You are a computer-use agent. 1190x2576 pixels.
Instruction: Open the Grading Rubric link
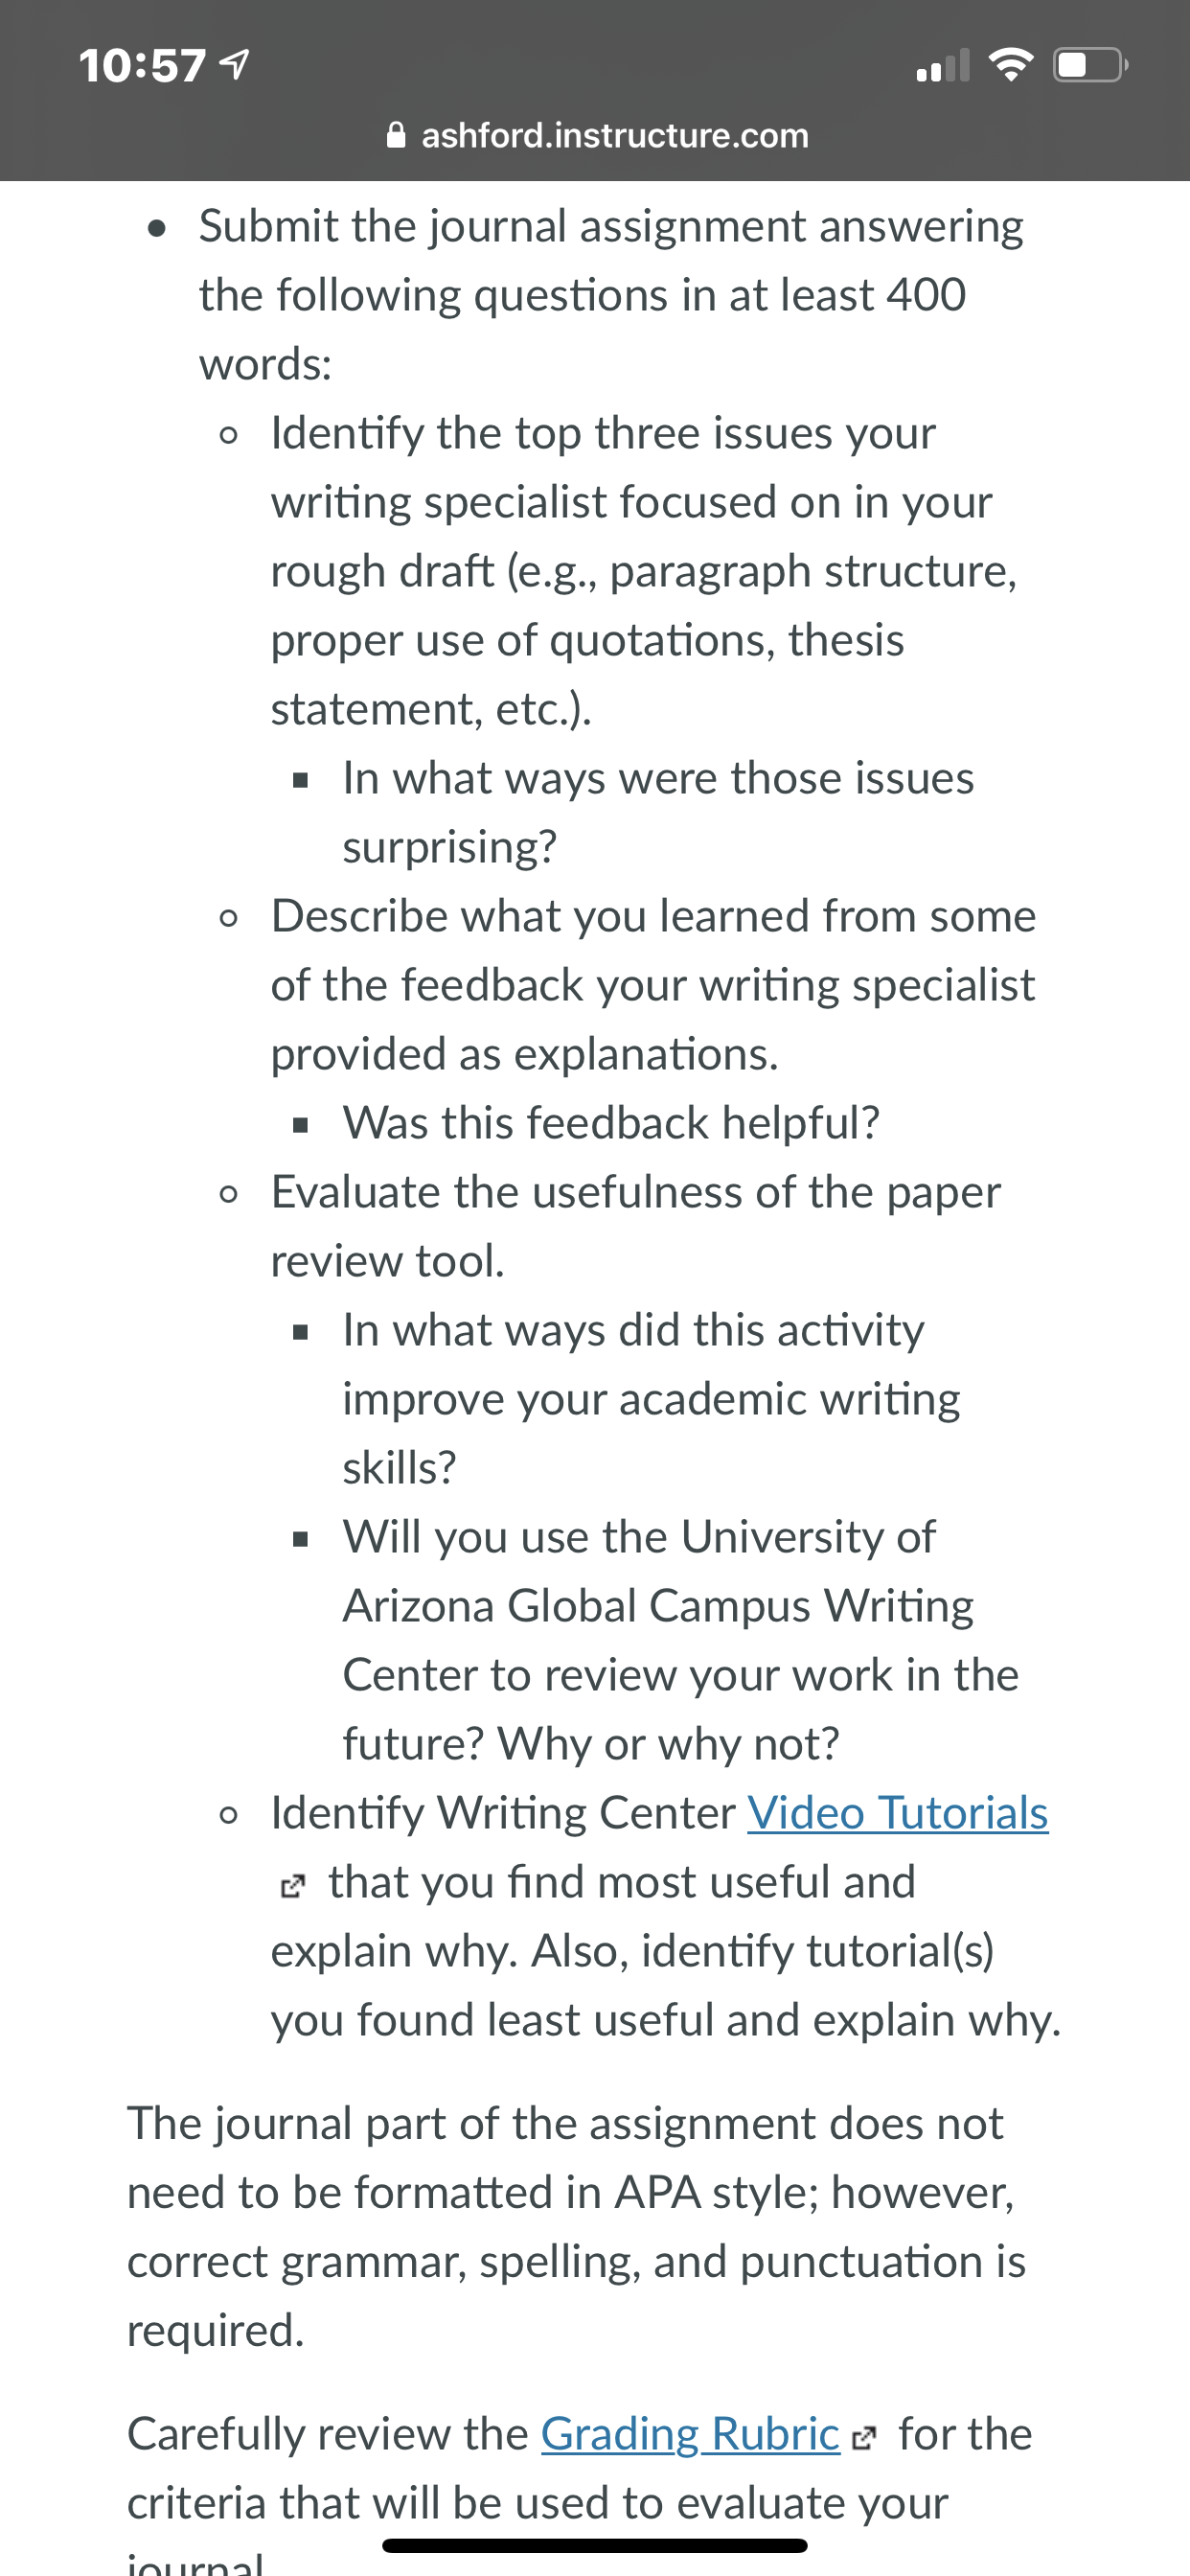[x=690, y=2434]
